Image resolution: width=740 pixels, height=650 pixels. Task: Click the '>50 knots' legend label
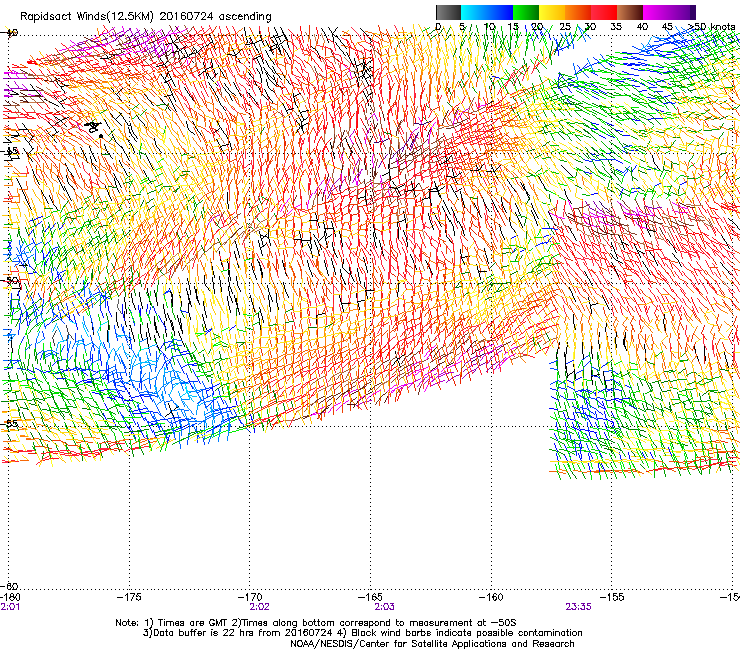click(x=711, y=26)
